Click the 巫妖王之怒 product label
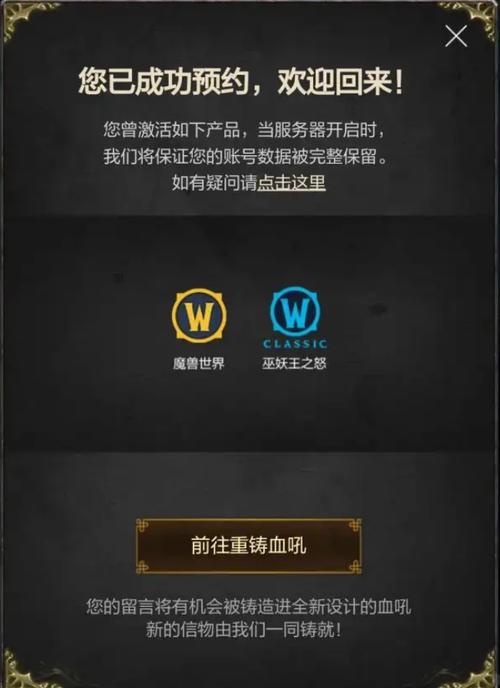Viewport: 500px width, 688px height. pos(295,363)
